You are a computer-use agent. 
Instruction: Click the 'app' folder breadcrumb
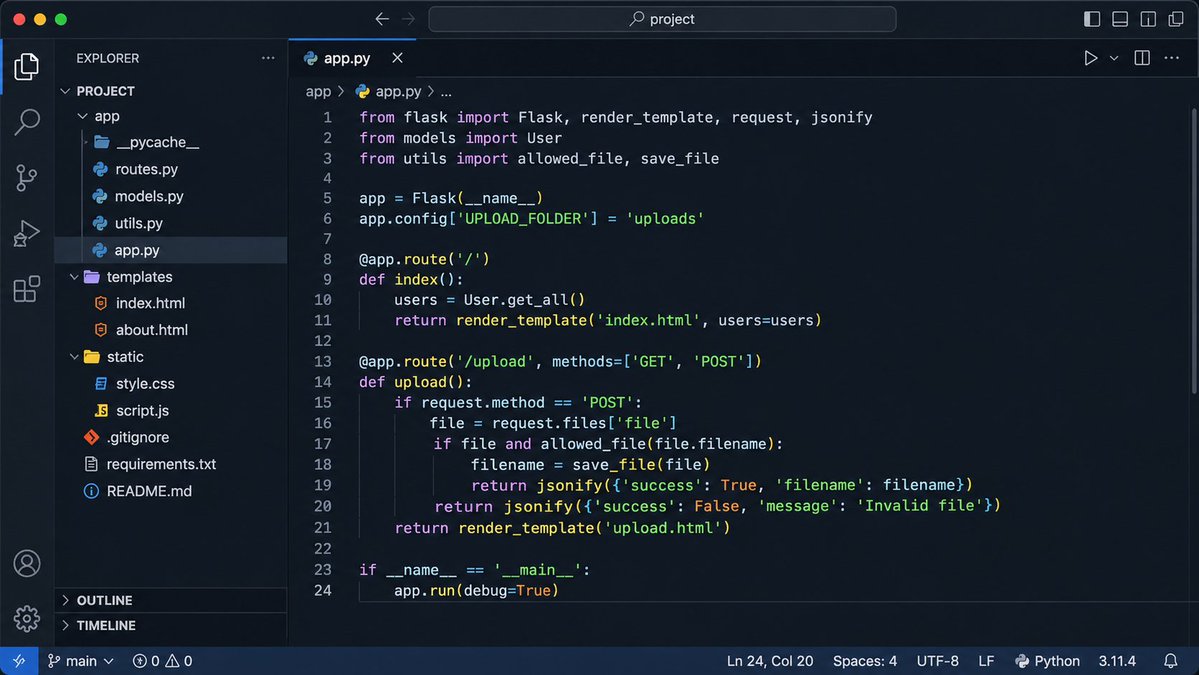click(x=318, y=91)
